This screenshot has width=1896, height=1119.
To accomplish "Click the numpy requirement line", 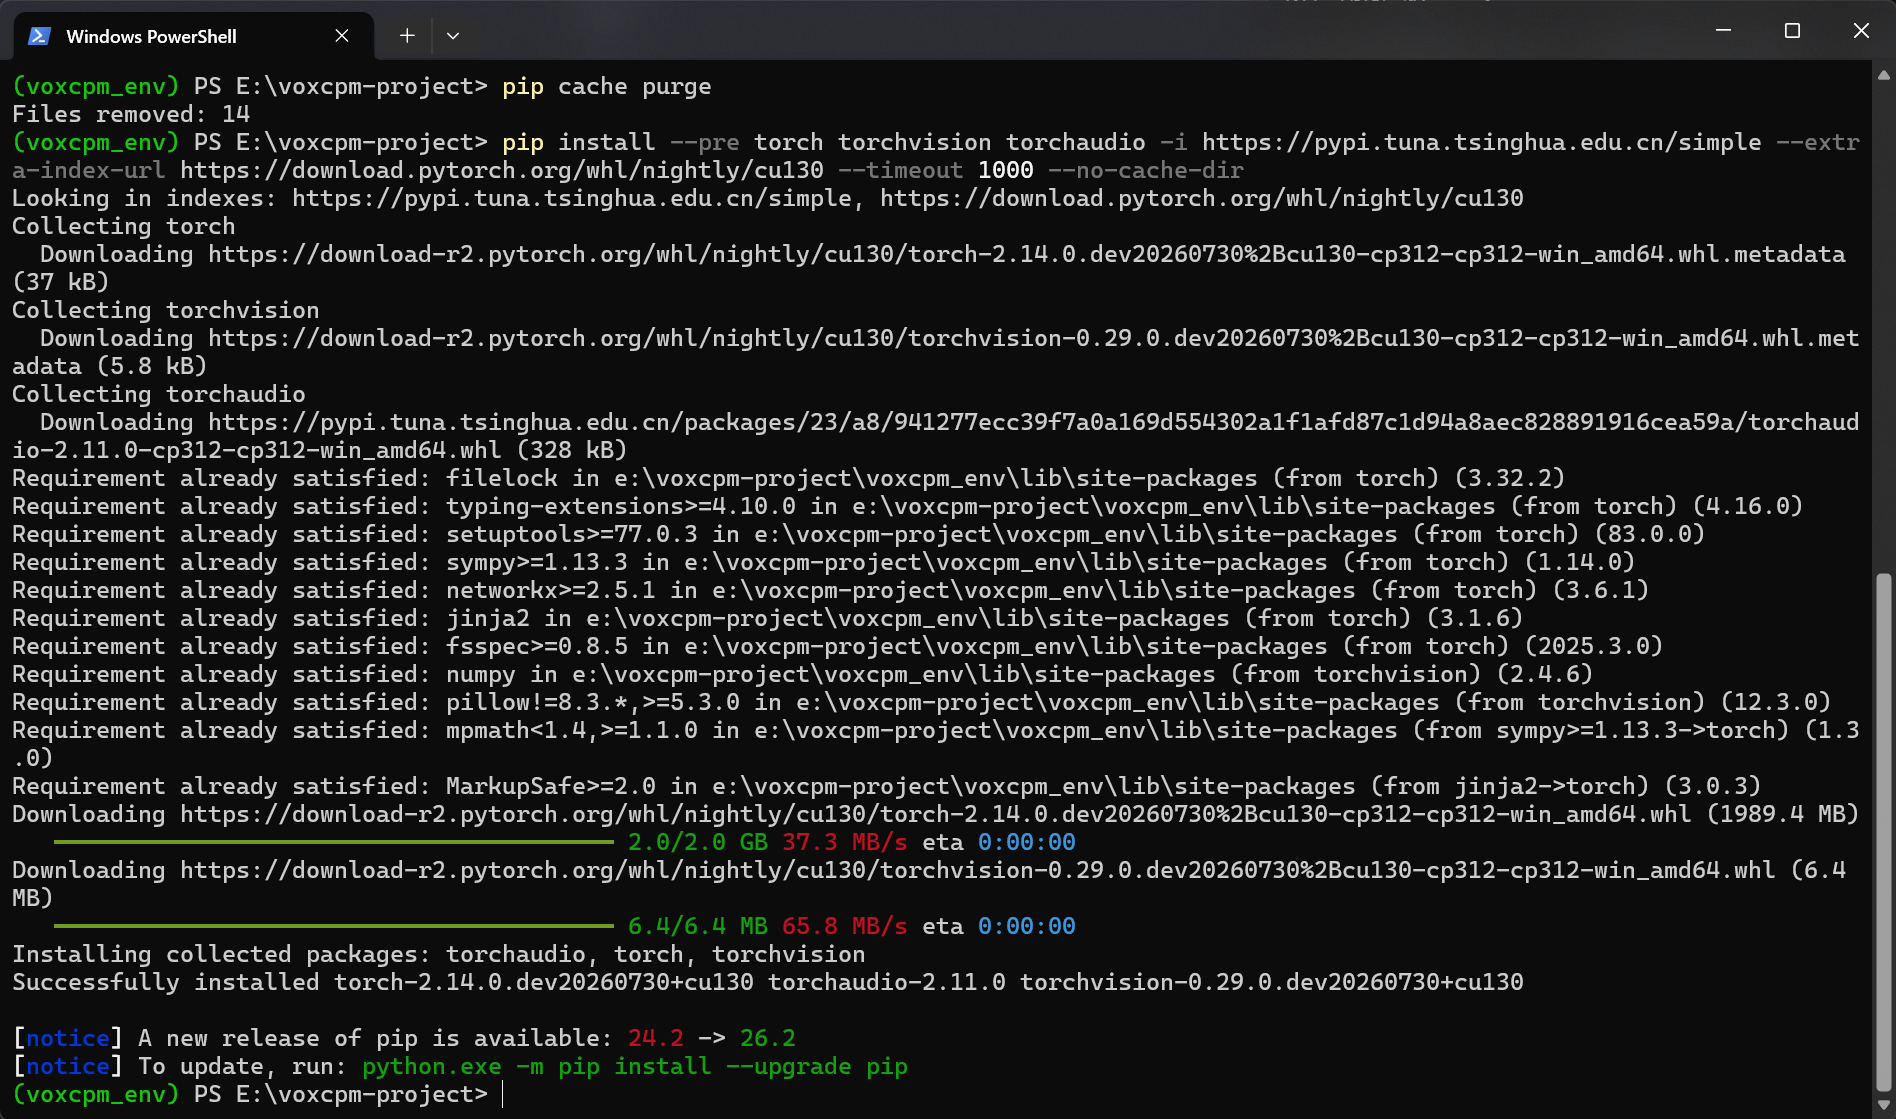I will 803,675.
